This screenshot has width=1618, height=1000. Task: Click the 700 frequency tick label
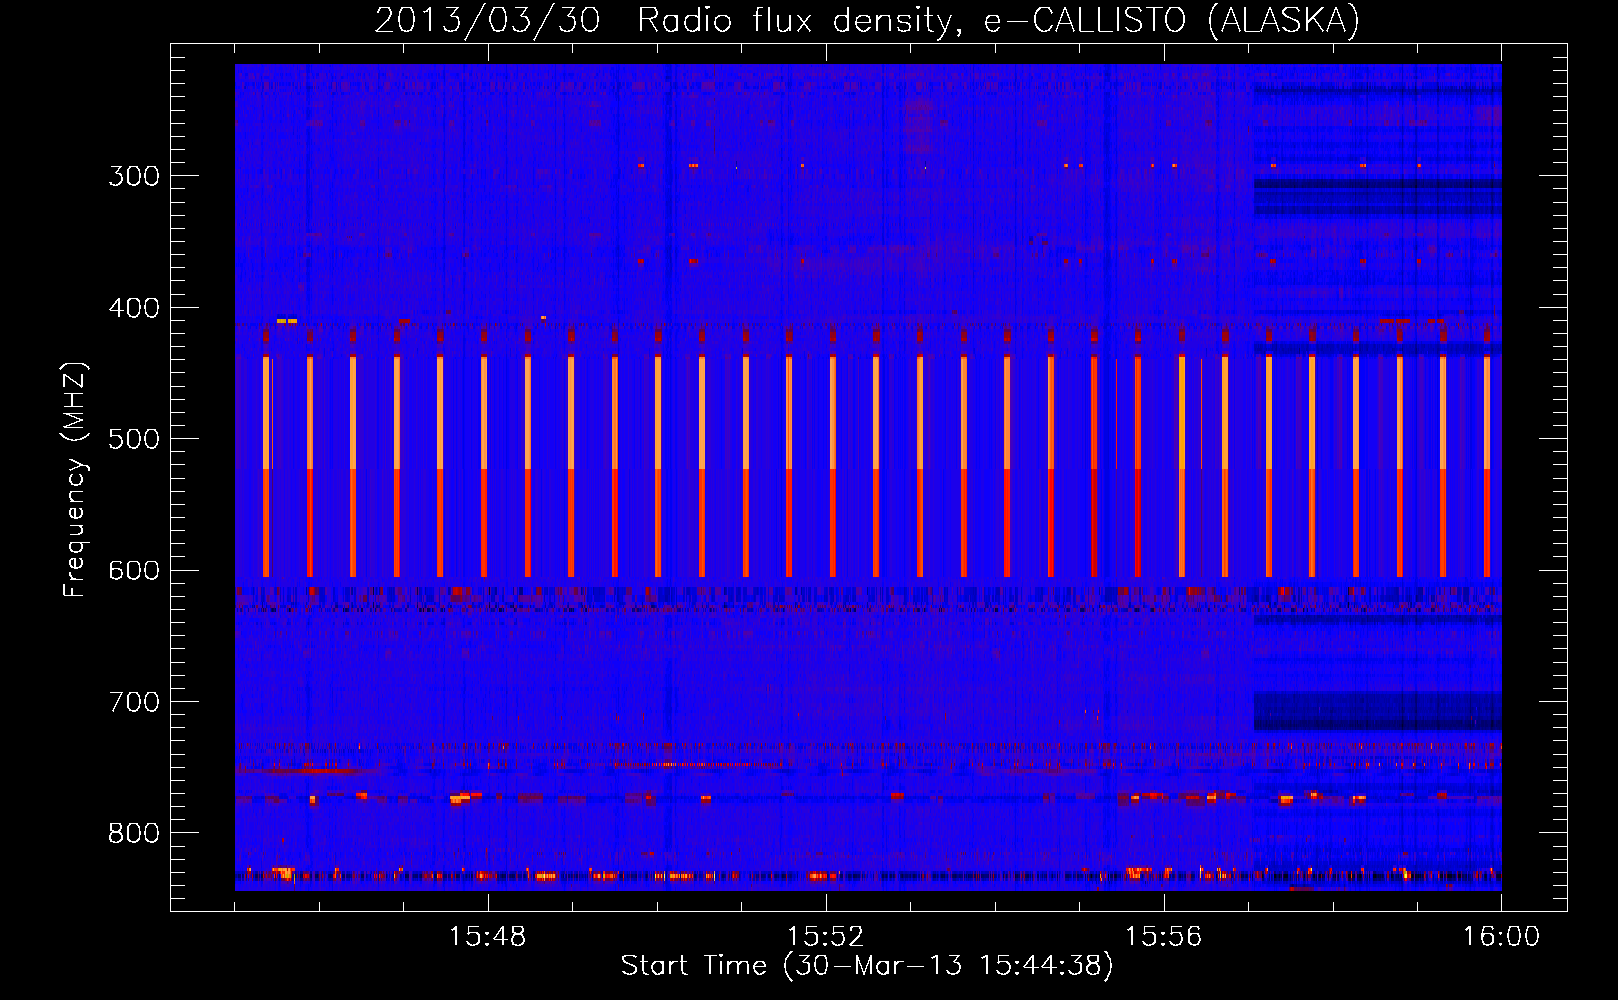tap(134, 702)
